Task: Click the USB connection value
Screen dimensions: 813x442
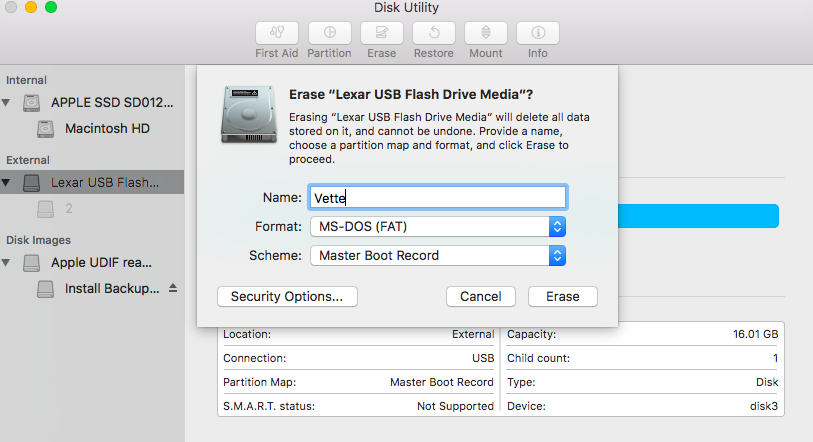Action: pos(483,358)
